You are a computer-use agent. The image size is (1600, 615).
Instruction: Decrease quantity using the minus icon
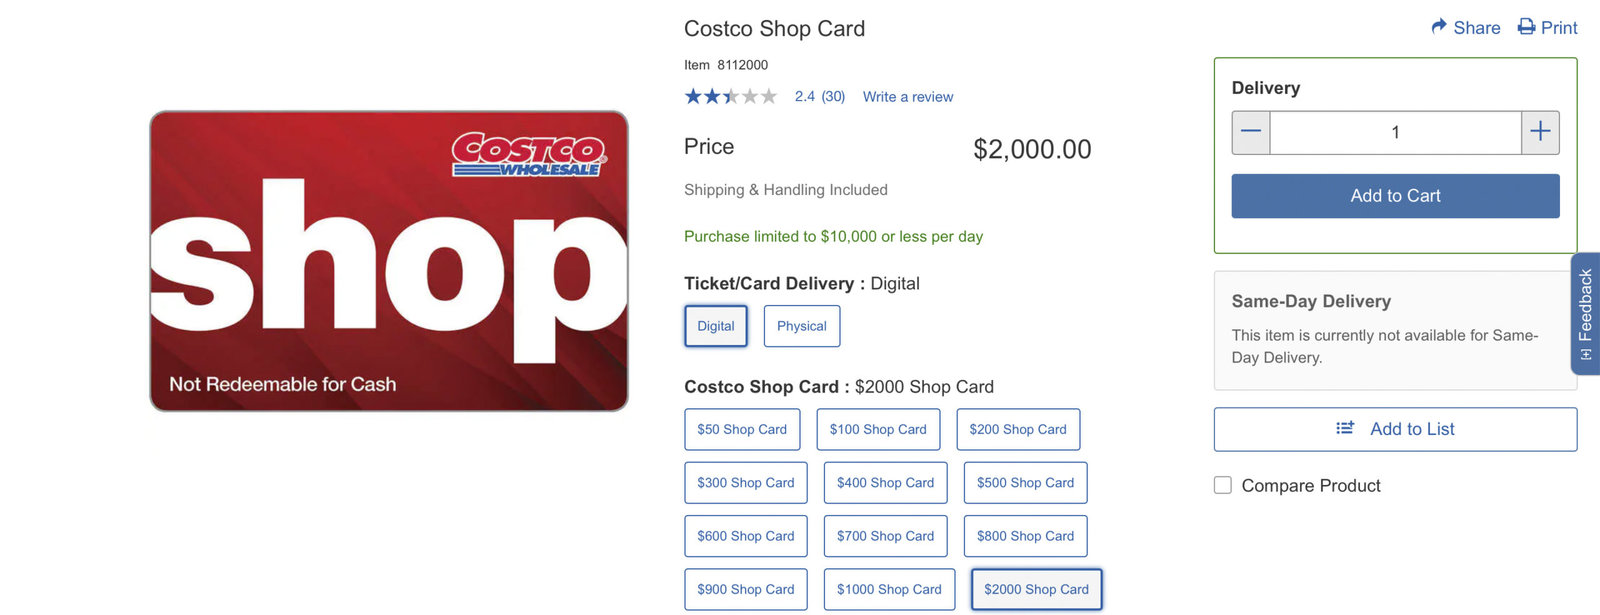pos(1250,131)
